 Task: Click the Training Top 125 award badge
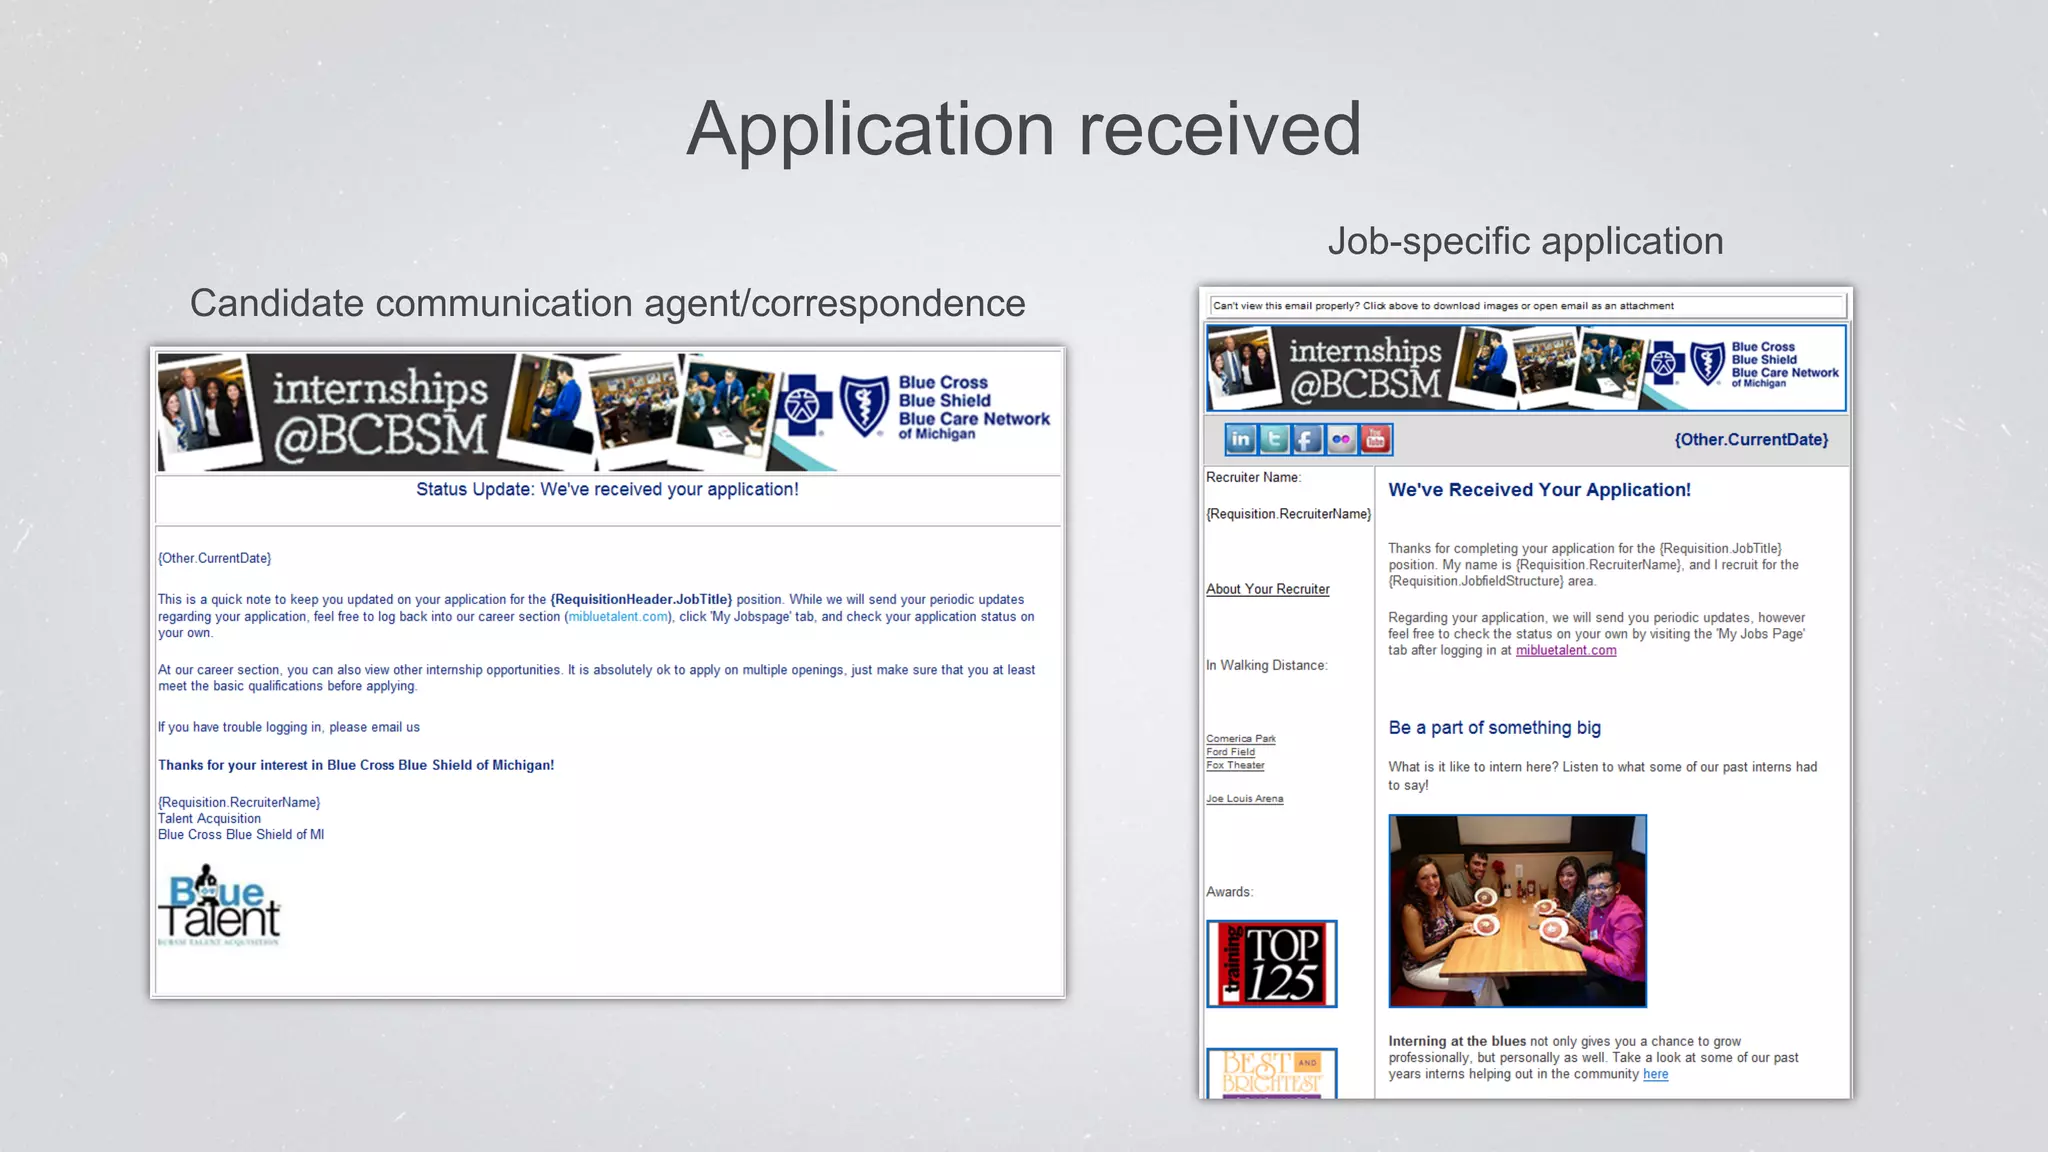click(1271, 964)
